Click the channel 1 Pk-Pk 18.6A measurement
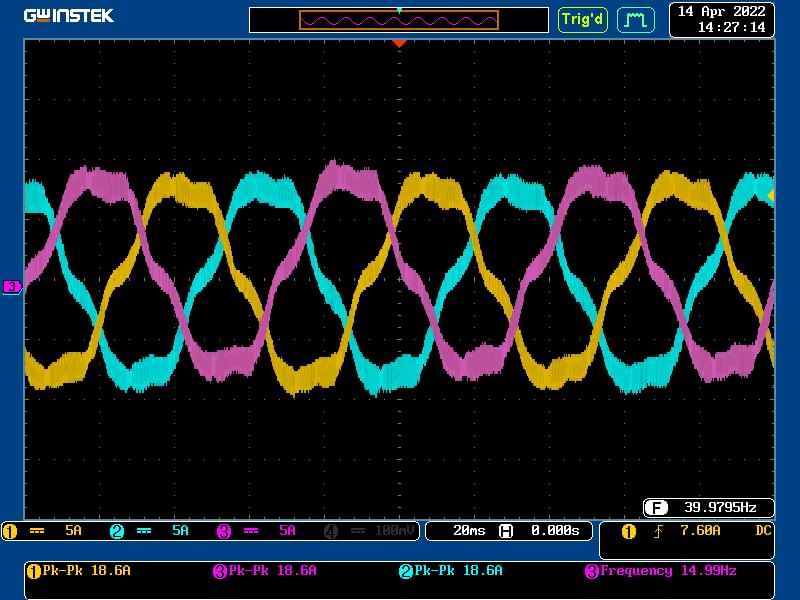Image resolution: width=800 pixels, height=600 pixels. click(x=79, y=571)
